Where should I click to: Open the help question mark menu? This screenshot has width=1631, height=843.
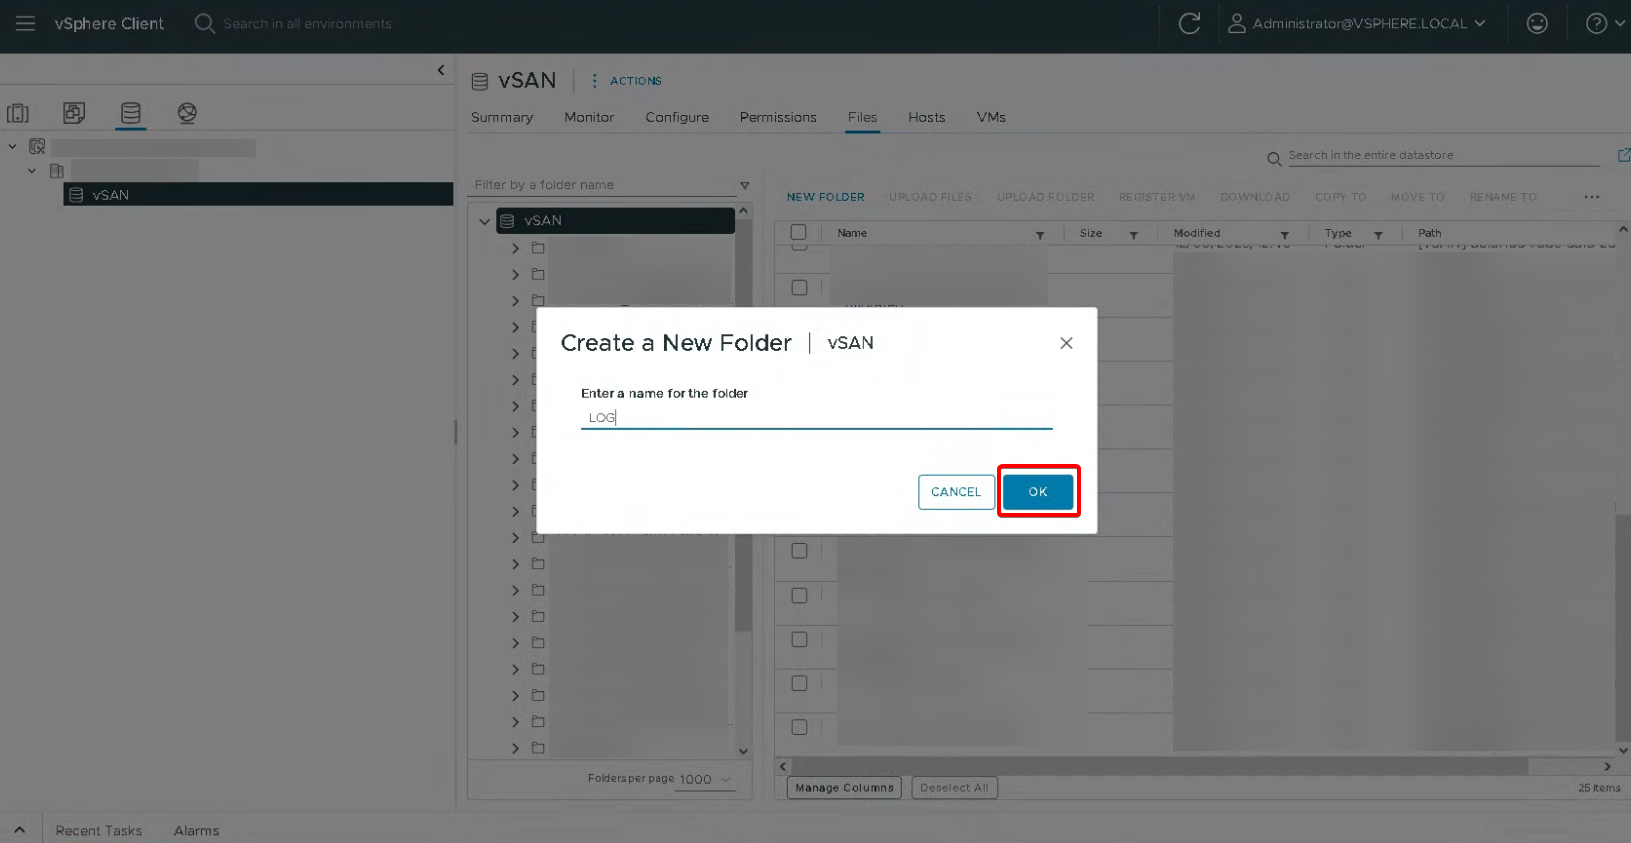point(1597,23)
